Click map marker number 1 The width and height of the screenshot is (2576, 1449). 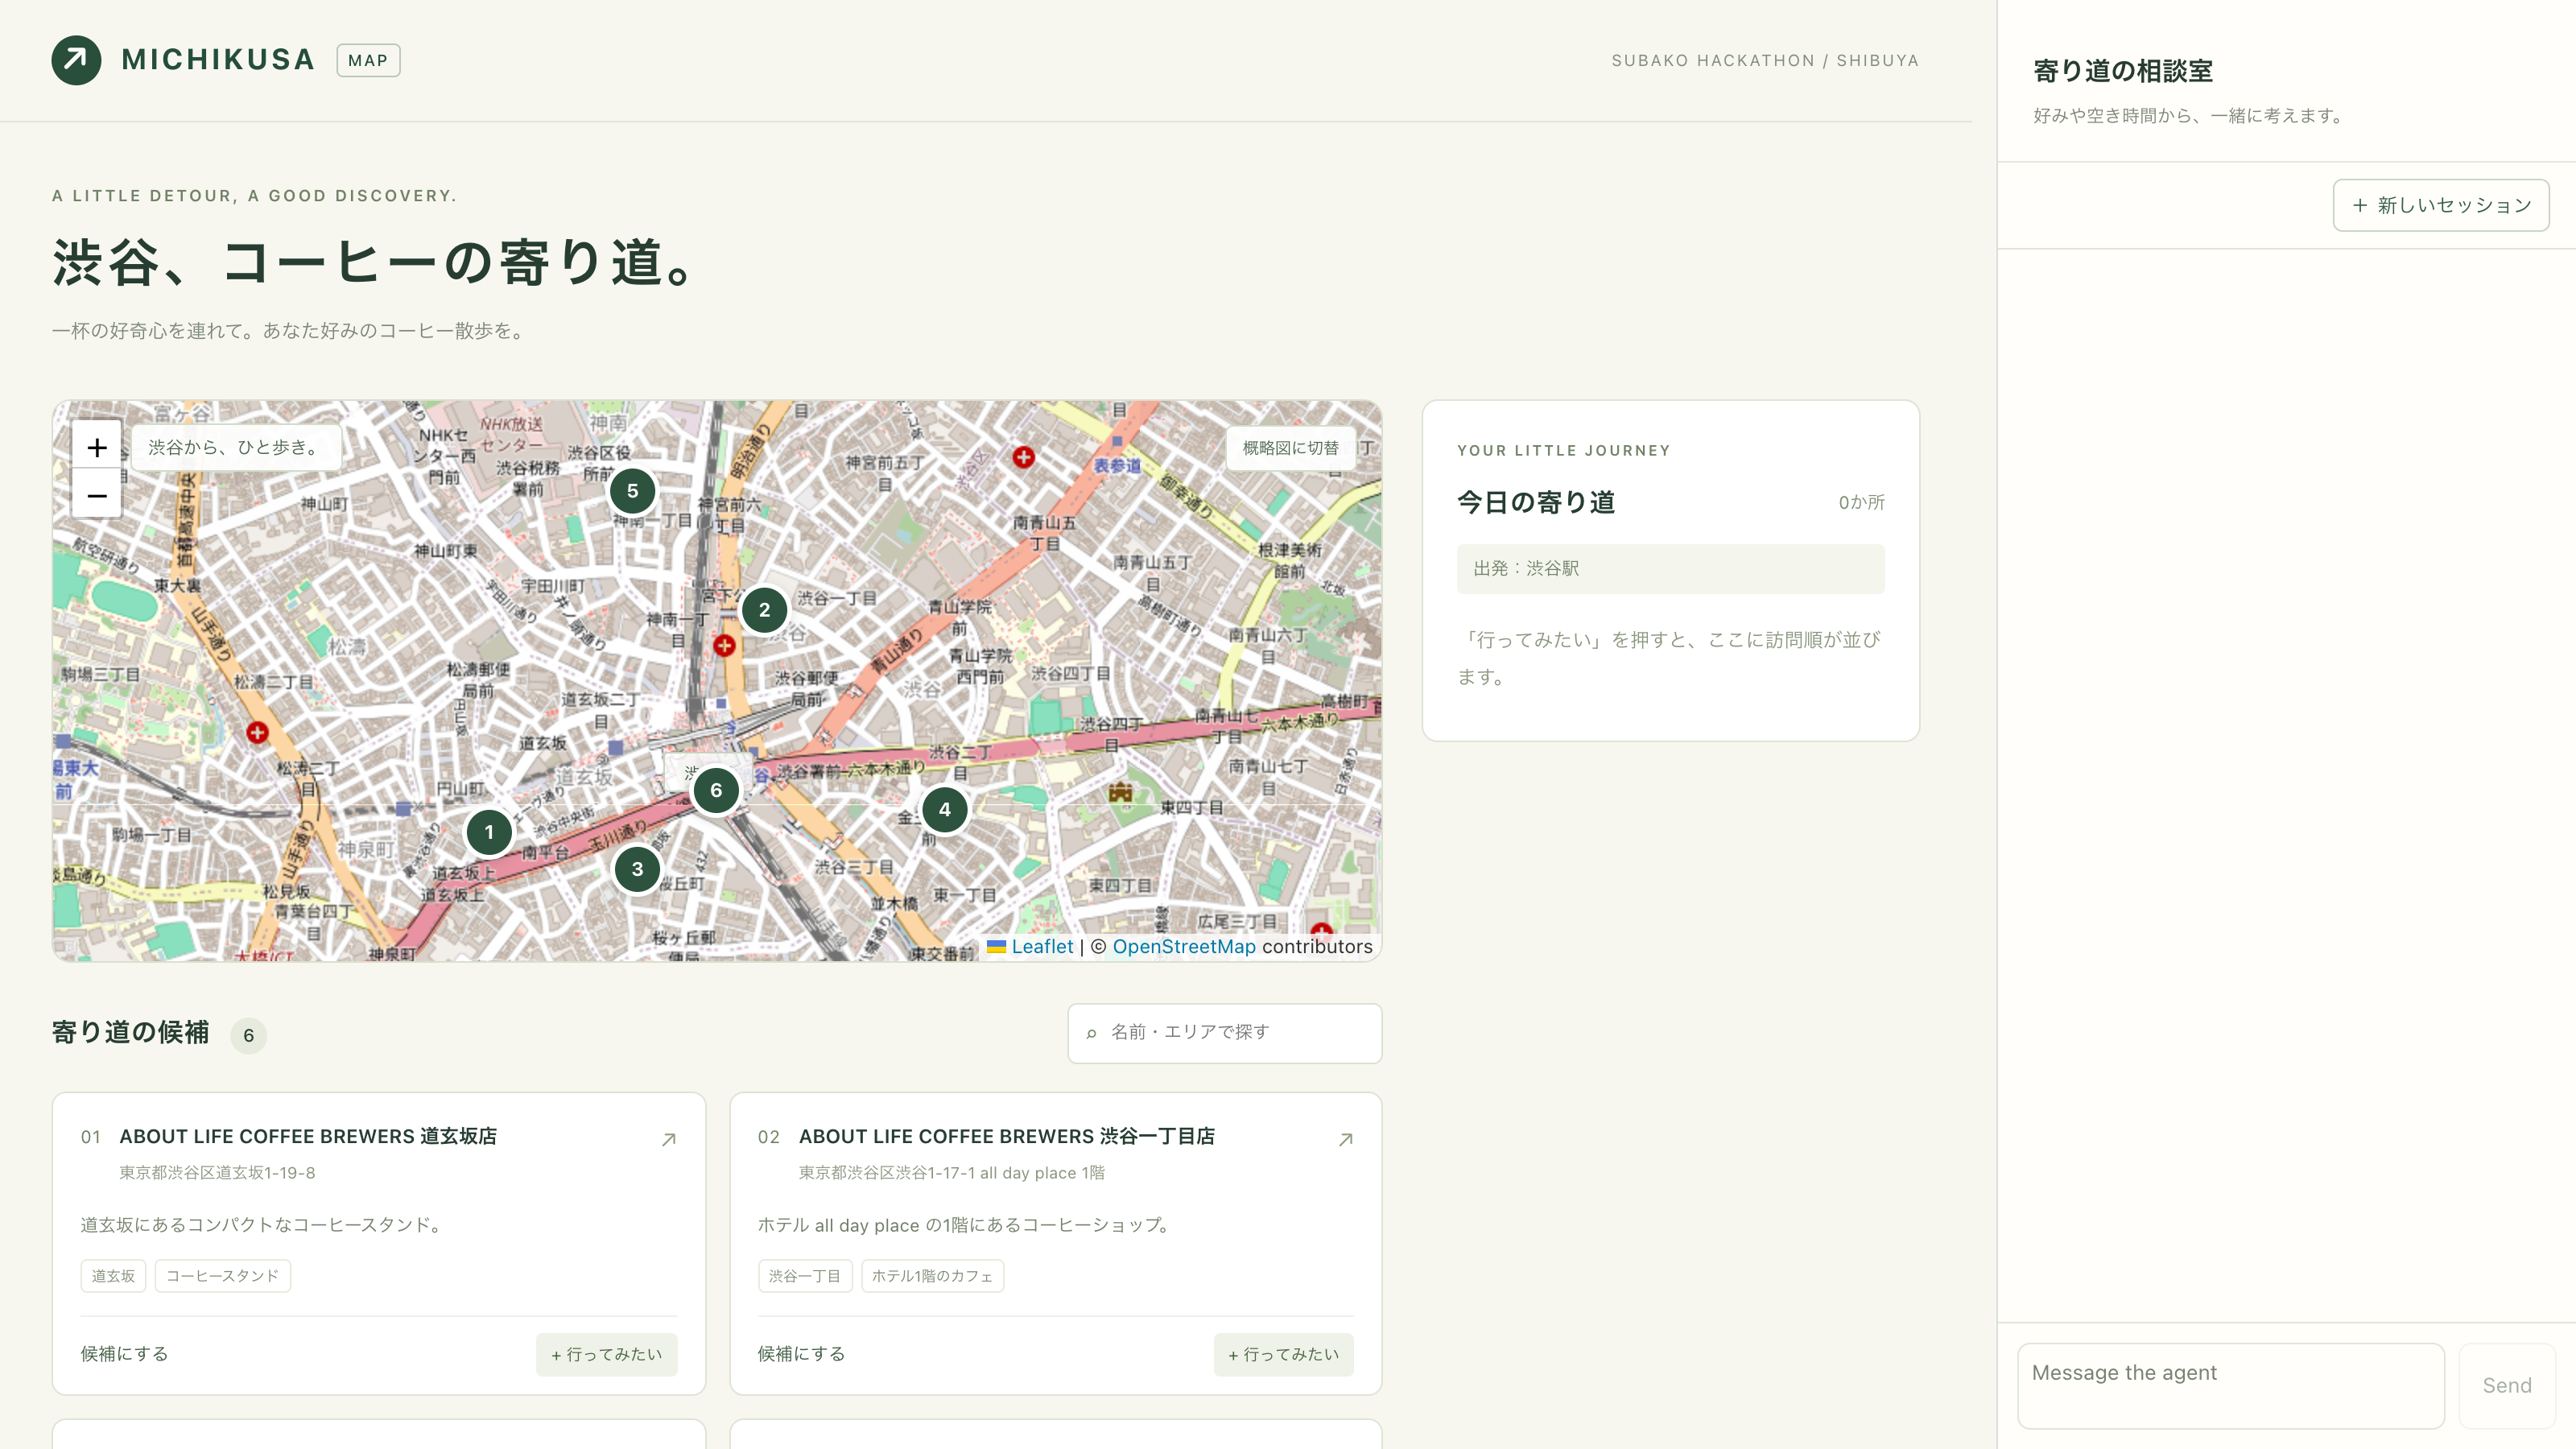click(489, 832)
